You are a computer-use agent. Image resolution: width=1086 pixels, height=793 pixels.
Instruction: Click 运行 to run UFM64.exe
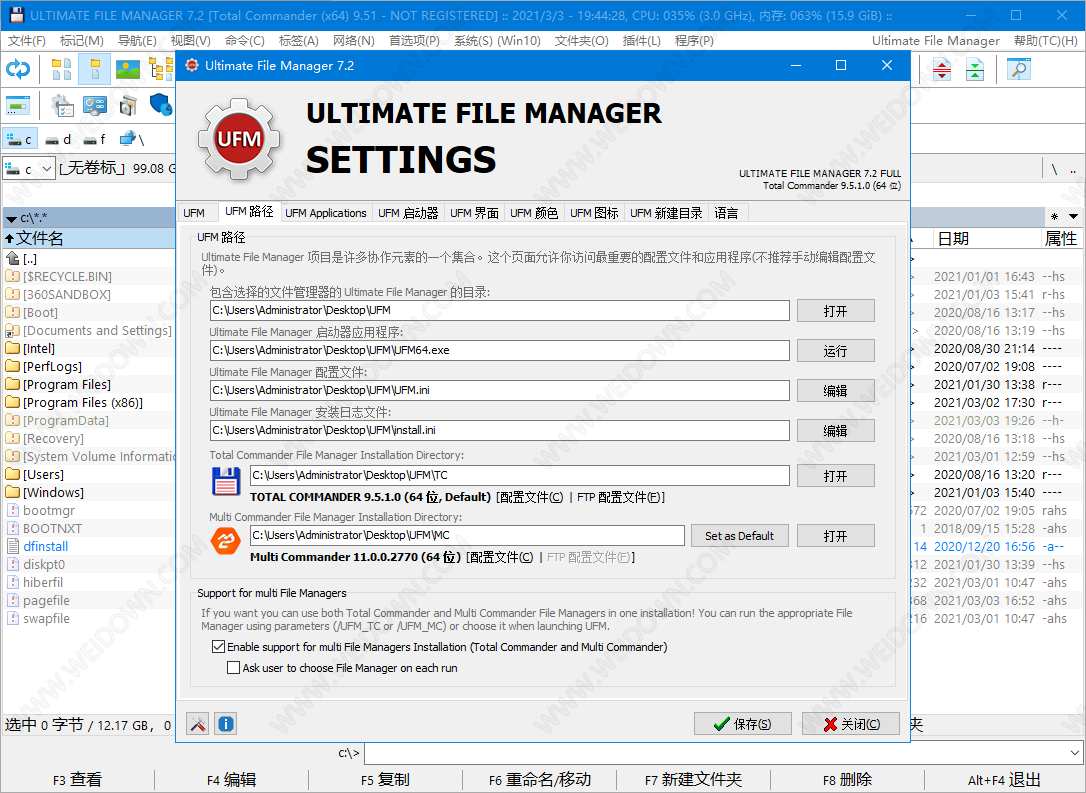coord(835,351)
